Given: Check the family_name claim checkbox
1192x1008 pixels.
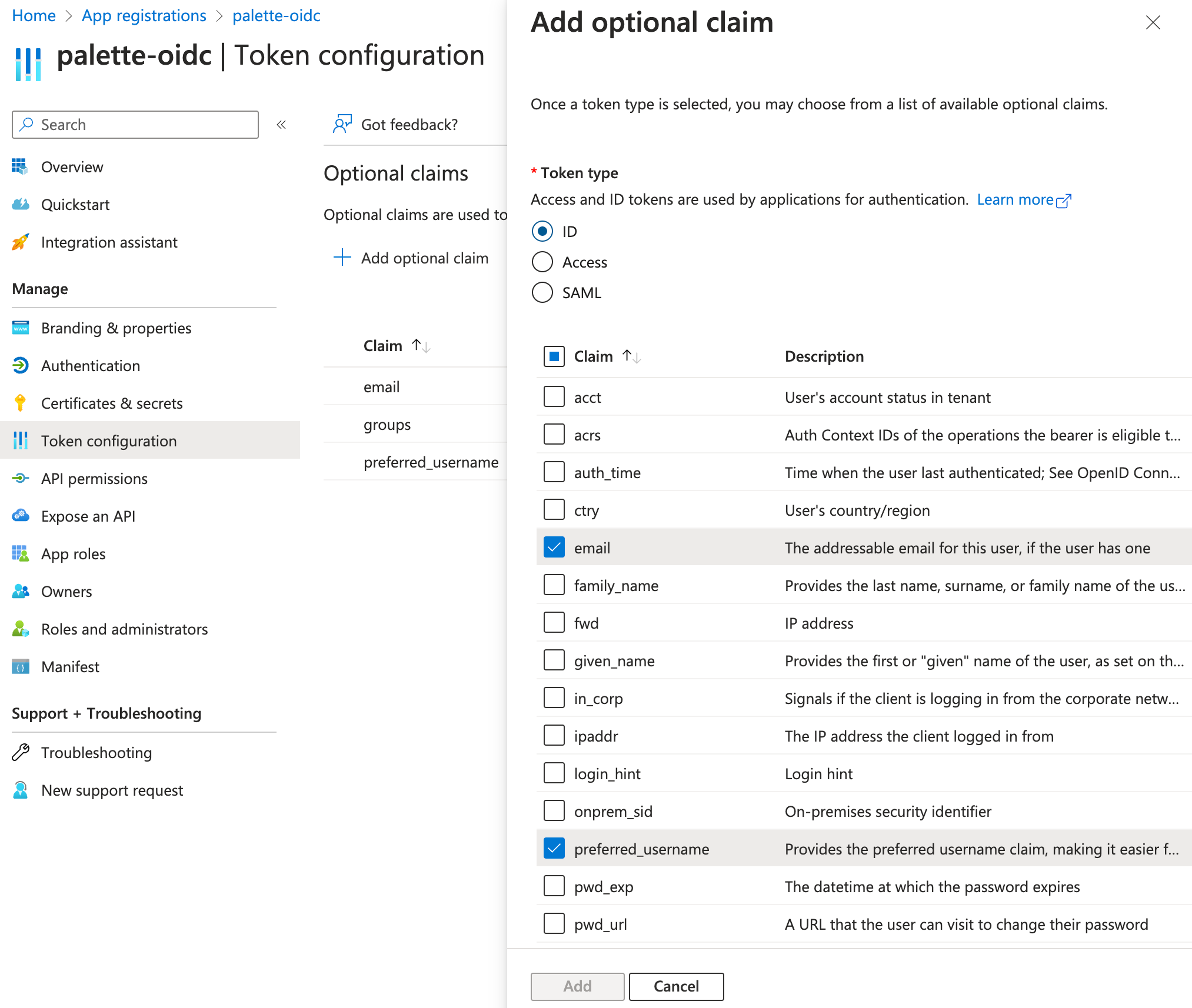Looking at the screenshot, I should 554,585.
